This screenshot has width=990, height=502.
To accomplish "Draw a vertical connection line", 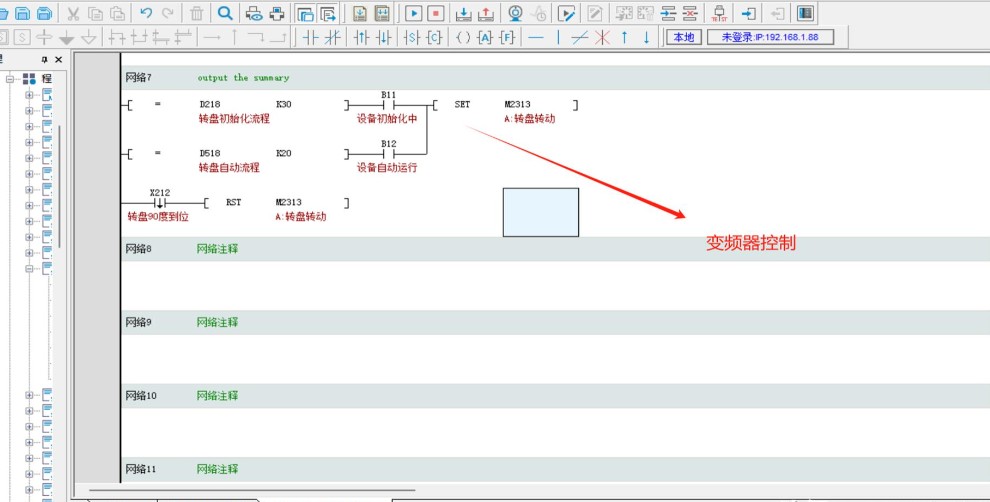I will [x=558, y=37].
